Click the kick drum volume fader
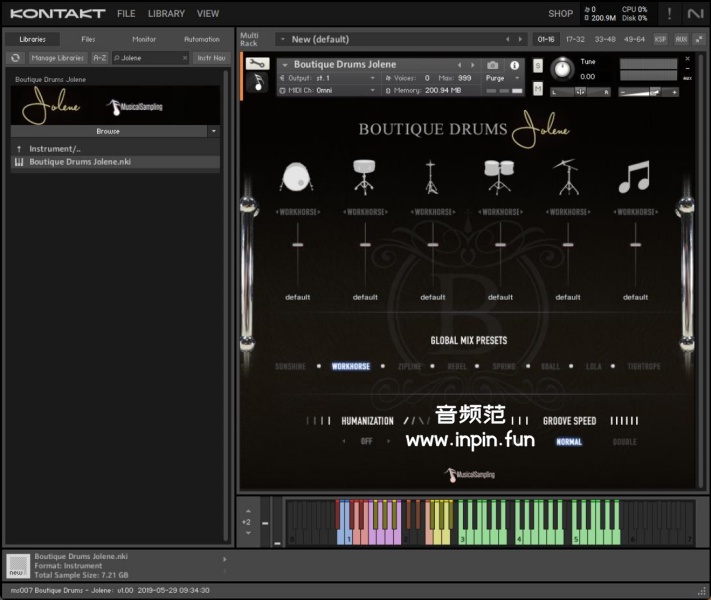 [x=297, y=245]
